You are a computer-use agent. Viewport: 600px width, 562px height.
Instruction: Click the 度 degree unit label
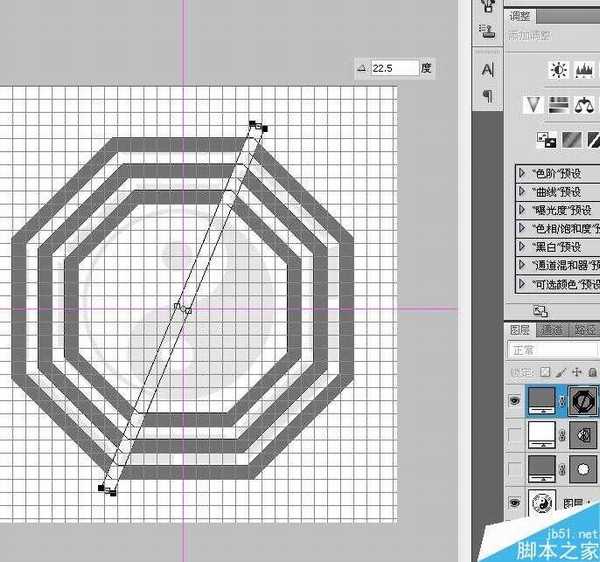click(426, 68)
